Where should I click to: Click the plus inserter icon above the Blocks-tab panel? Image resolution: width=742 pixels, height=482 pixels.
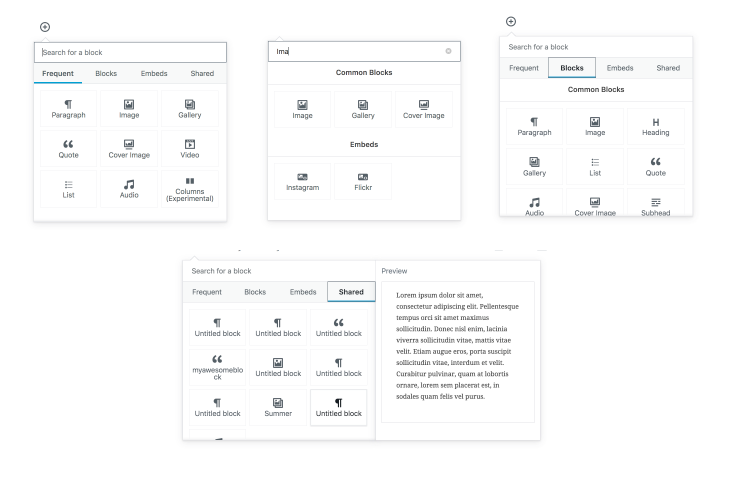pos(511,21)
